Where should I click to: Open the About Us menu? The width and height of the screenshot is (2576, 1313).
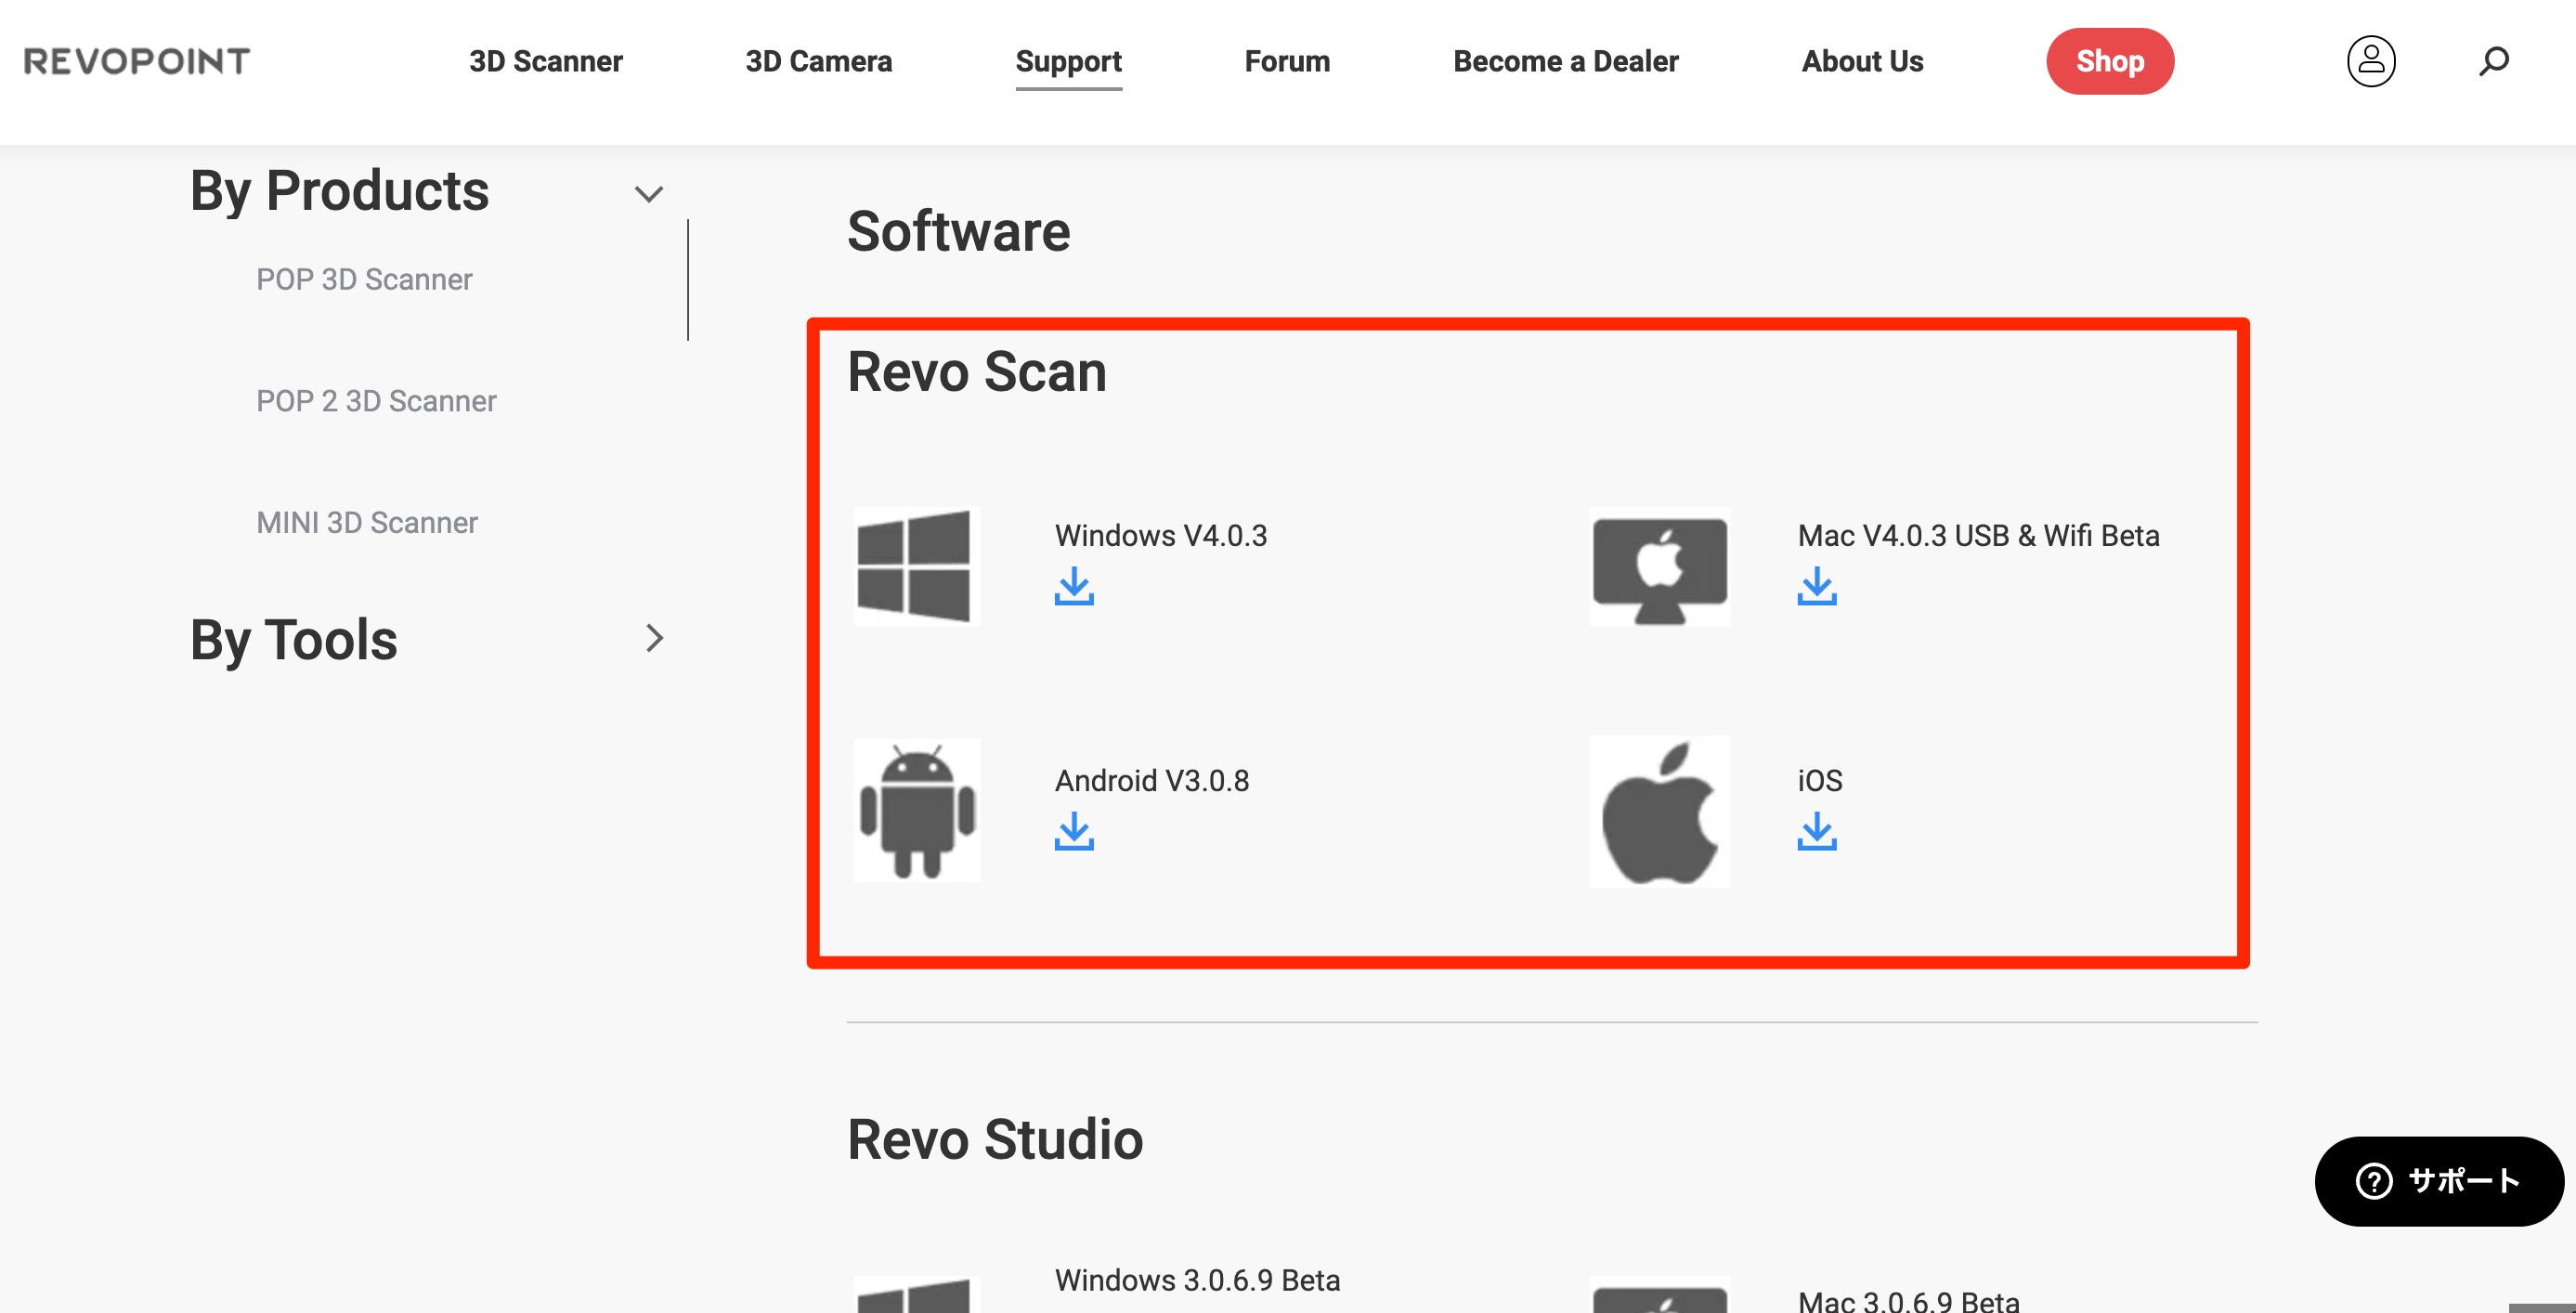point(1862,61)
